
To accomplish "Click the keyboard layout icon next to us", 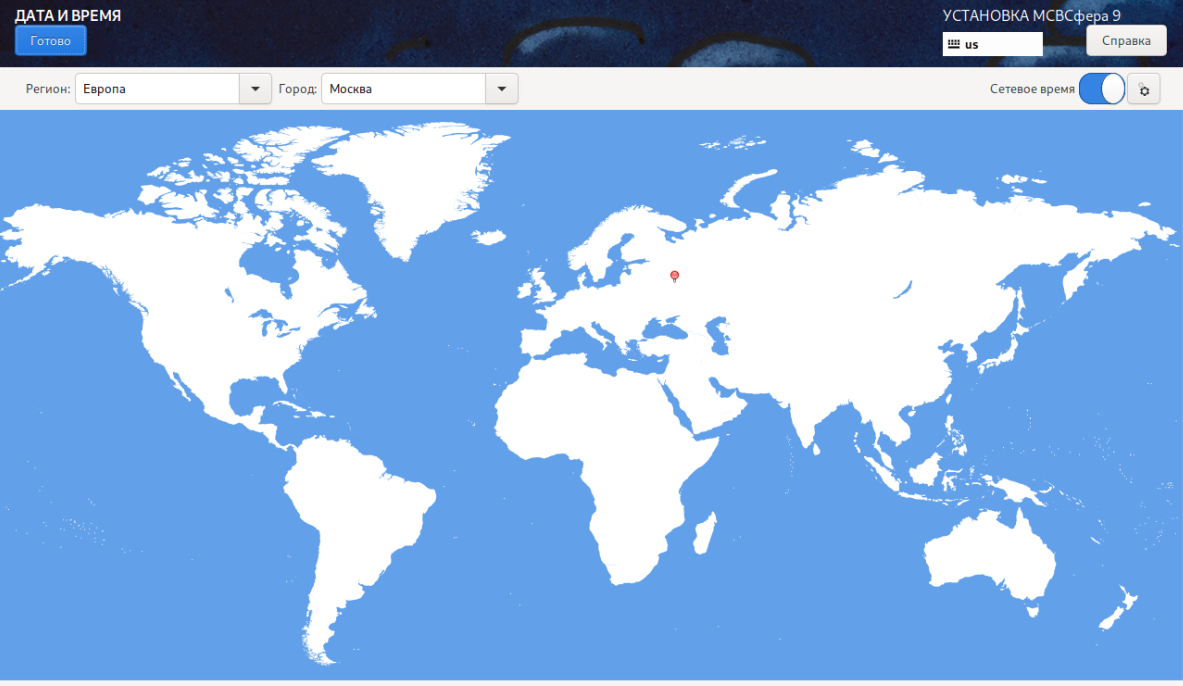I will tap(953, 45).
